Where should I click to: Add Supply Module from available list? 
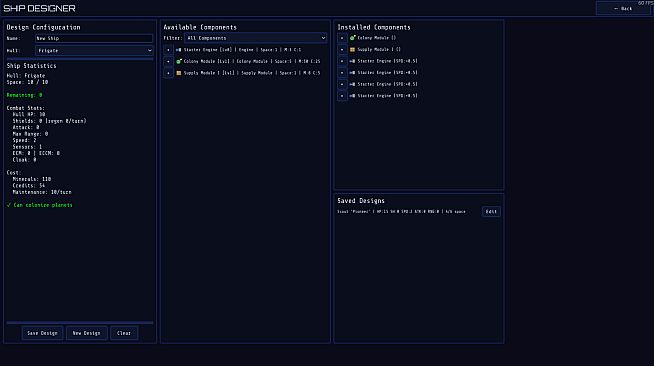click(168, 73)
